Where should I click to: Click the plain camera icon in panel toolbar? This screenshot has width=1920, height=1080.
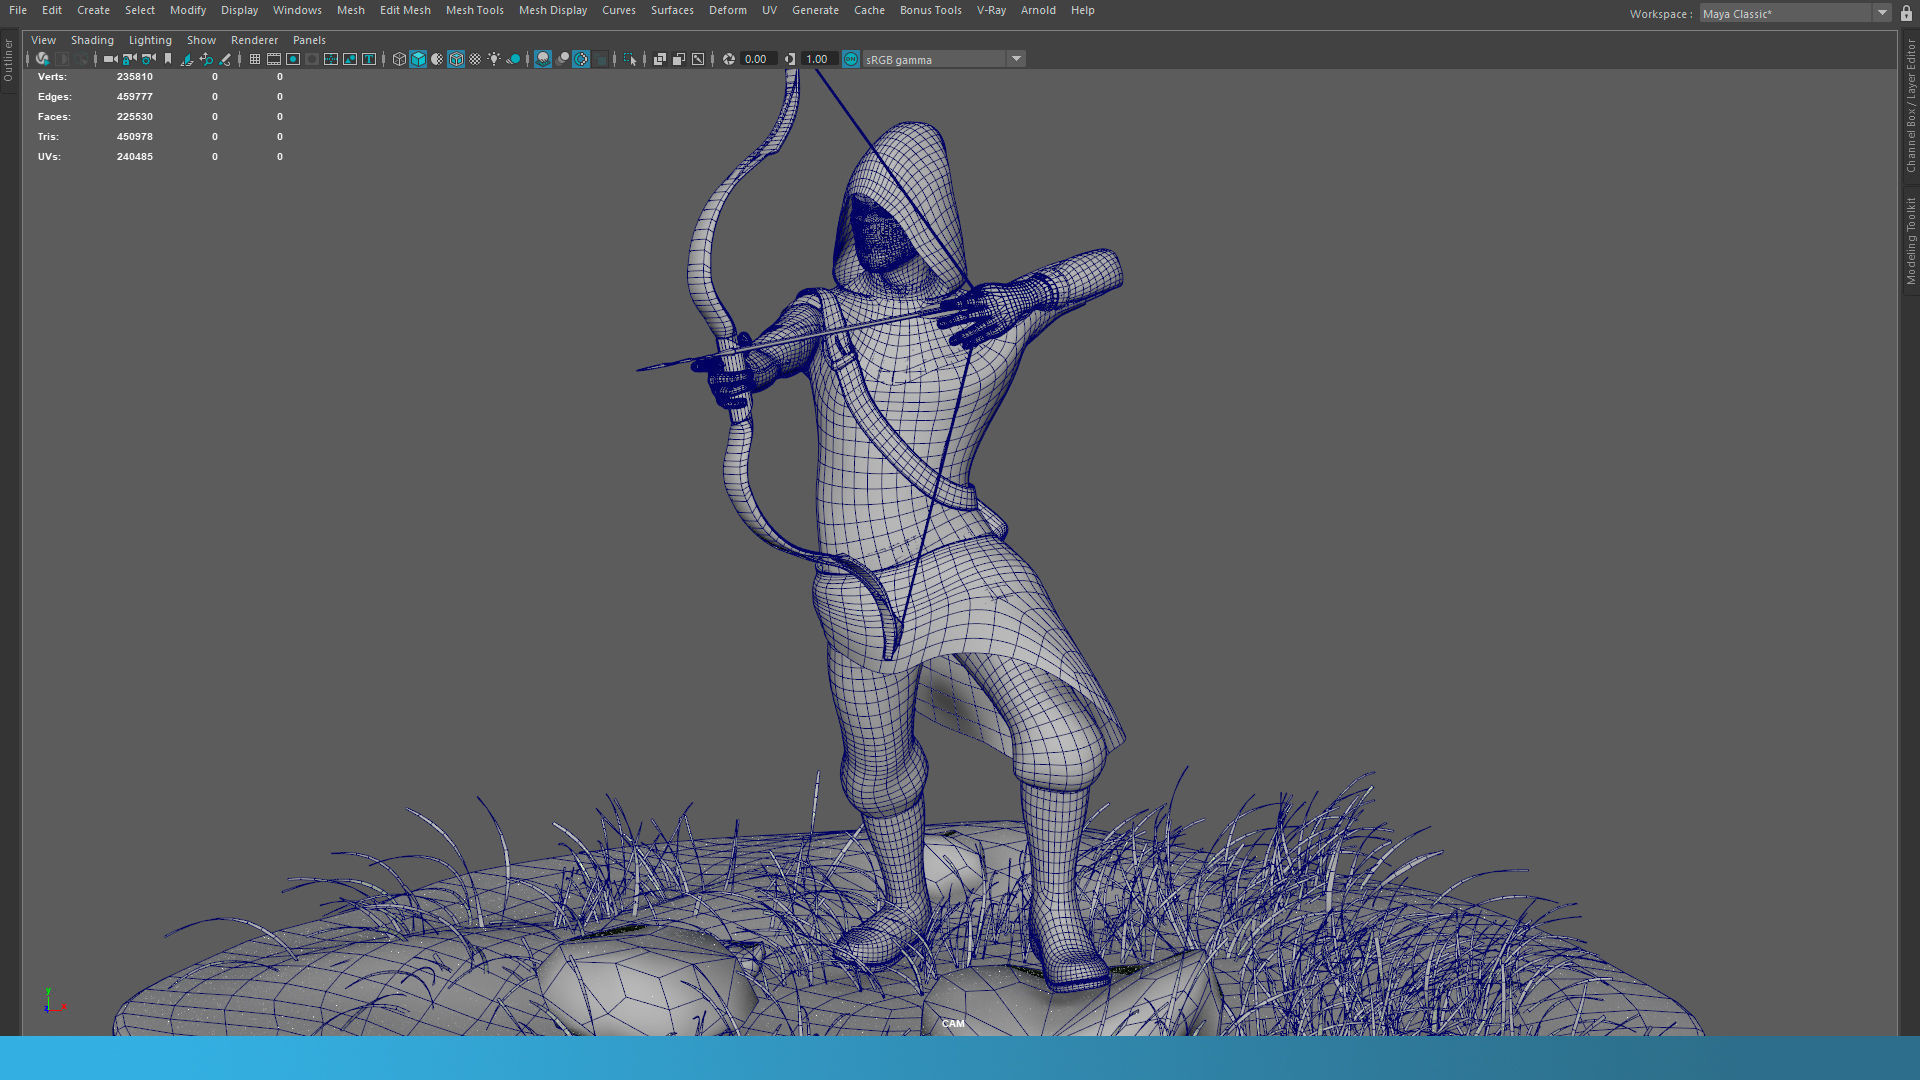pos(110,59)
